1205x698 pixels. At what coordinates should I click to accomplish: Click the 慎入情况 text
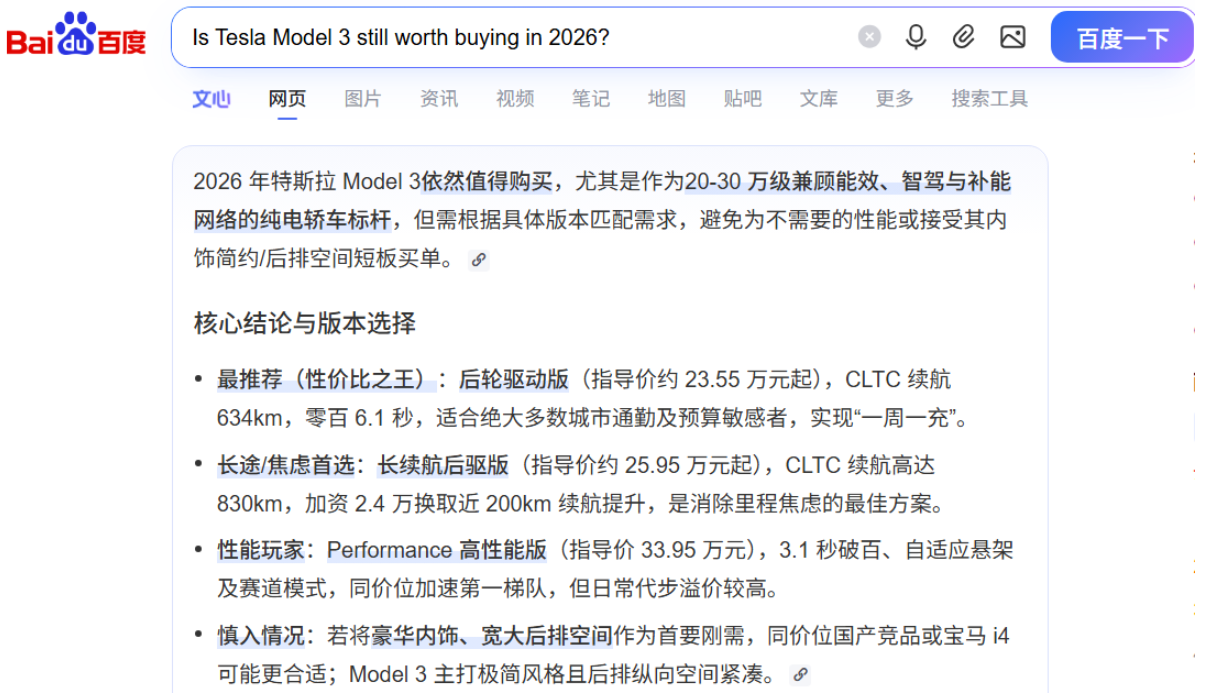pos(261,636)
